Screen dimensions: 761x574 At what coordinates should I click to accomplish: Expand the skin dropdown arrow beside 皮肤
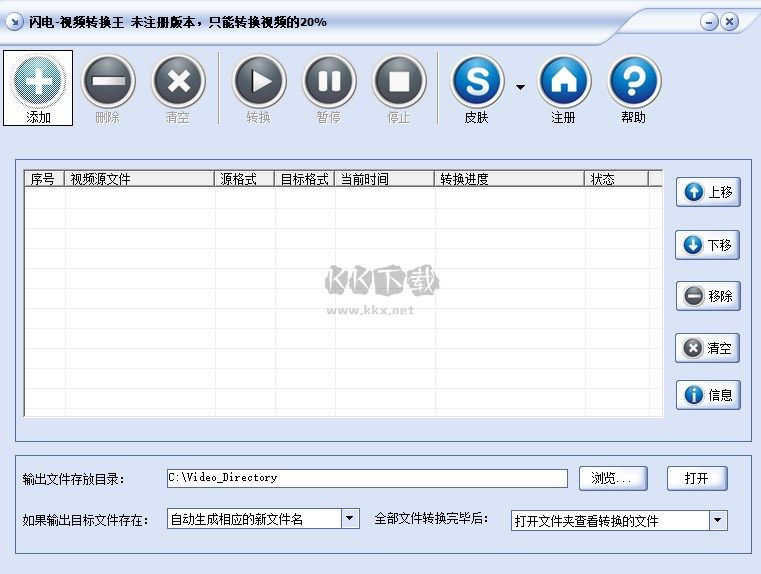tap(520, 87)
